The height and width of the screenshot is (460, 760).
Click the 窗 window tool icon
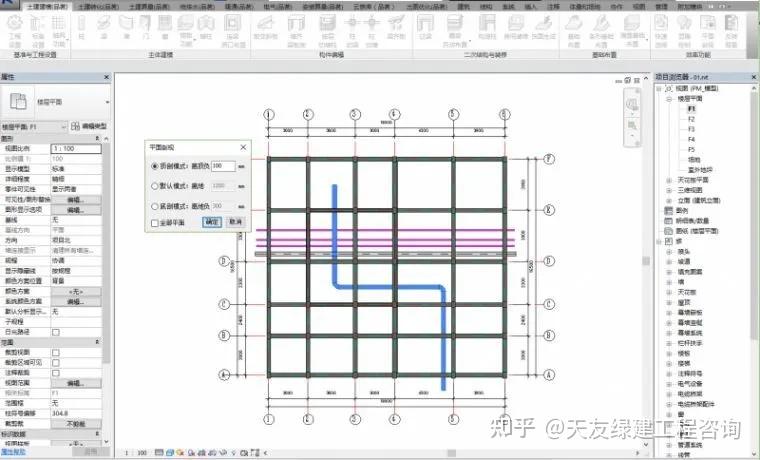point(165,28)
